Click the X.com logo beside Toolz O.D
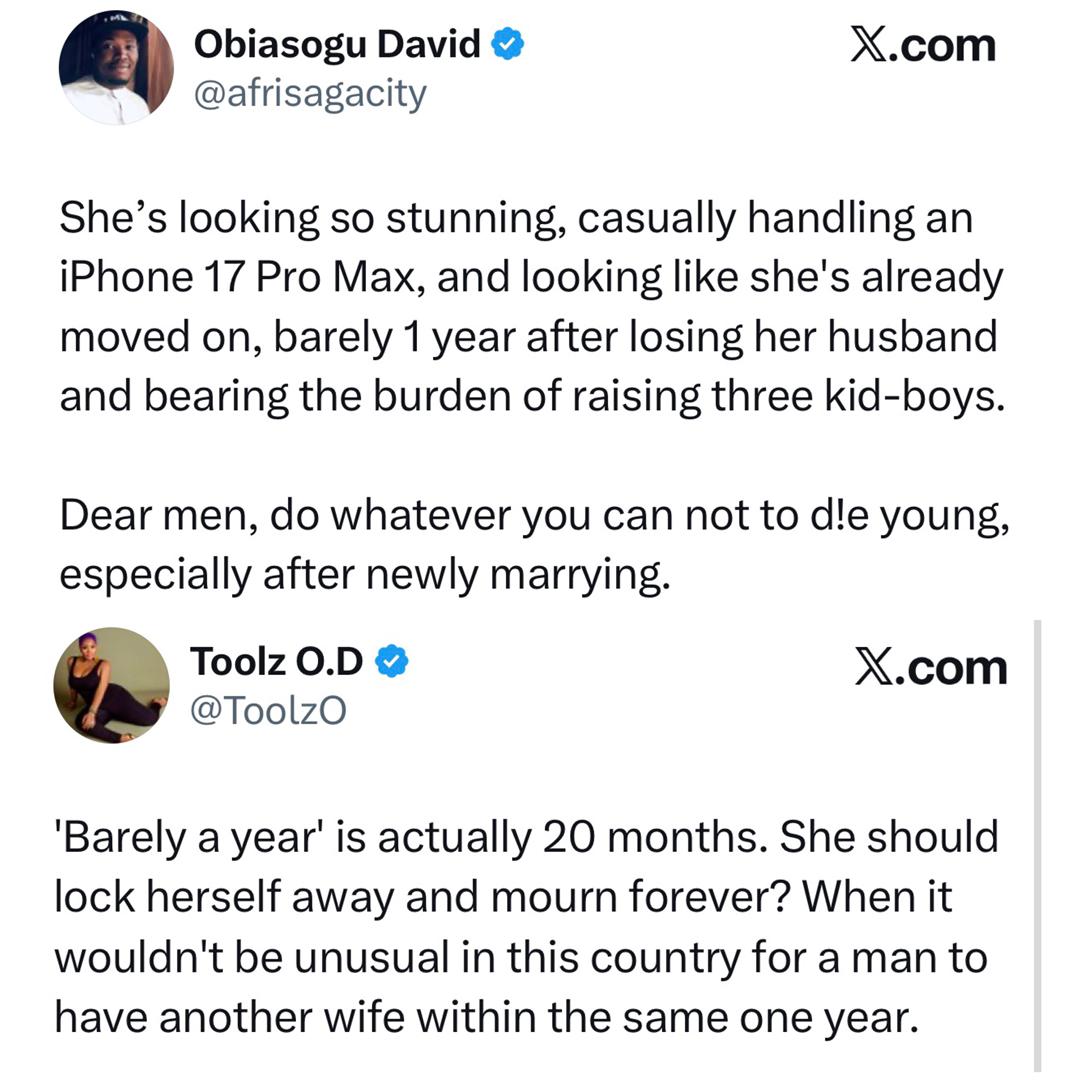 point(931,669)
